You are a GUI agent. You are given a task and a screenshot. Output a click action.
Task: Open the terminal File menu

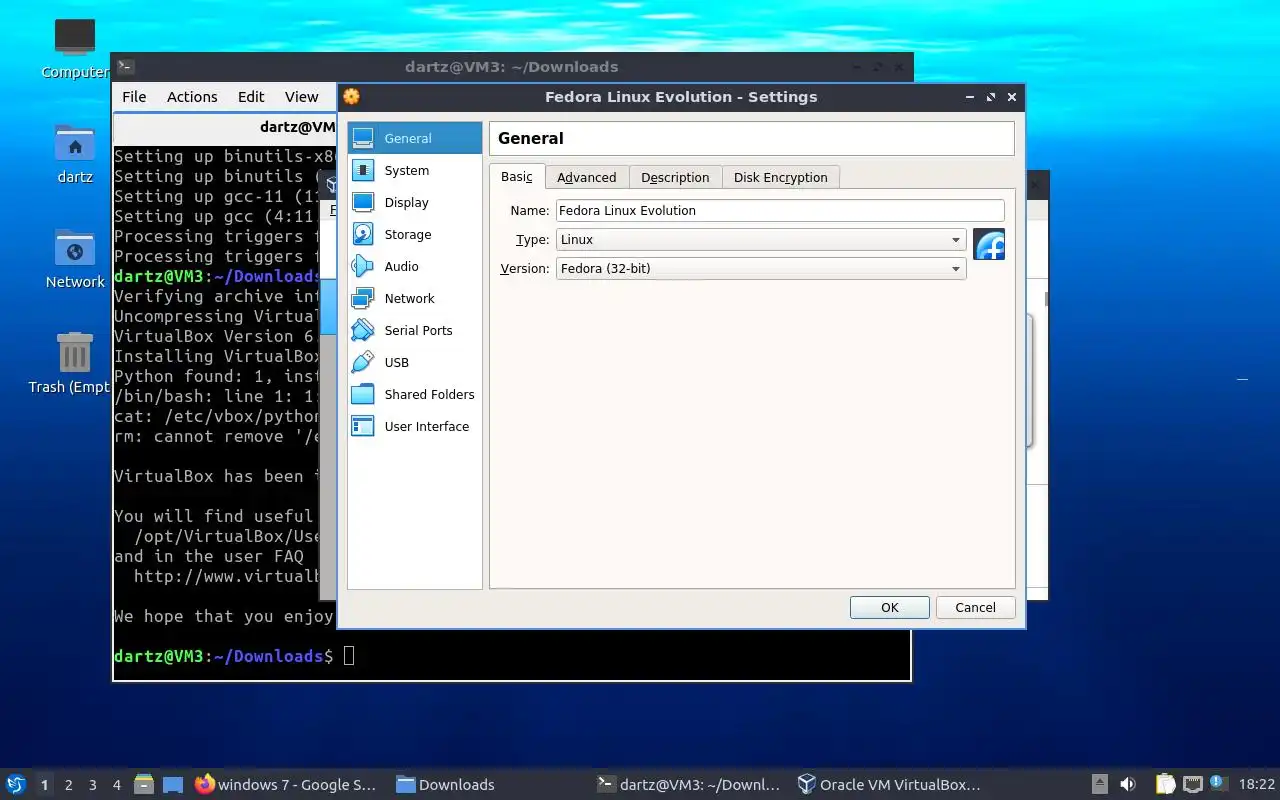coord(134,97)
